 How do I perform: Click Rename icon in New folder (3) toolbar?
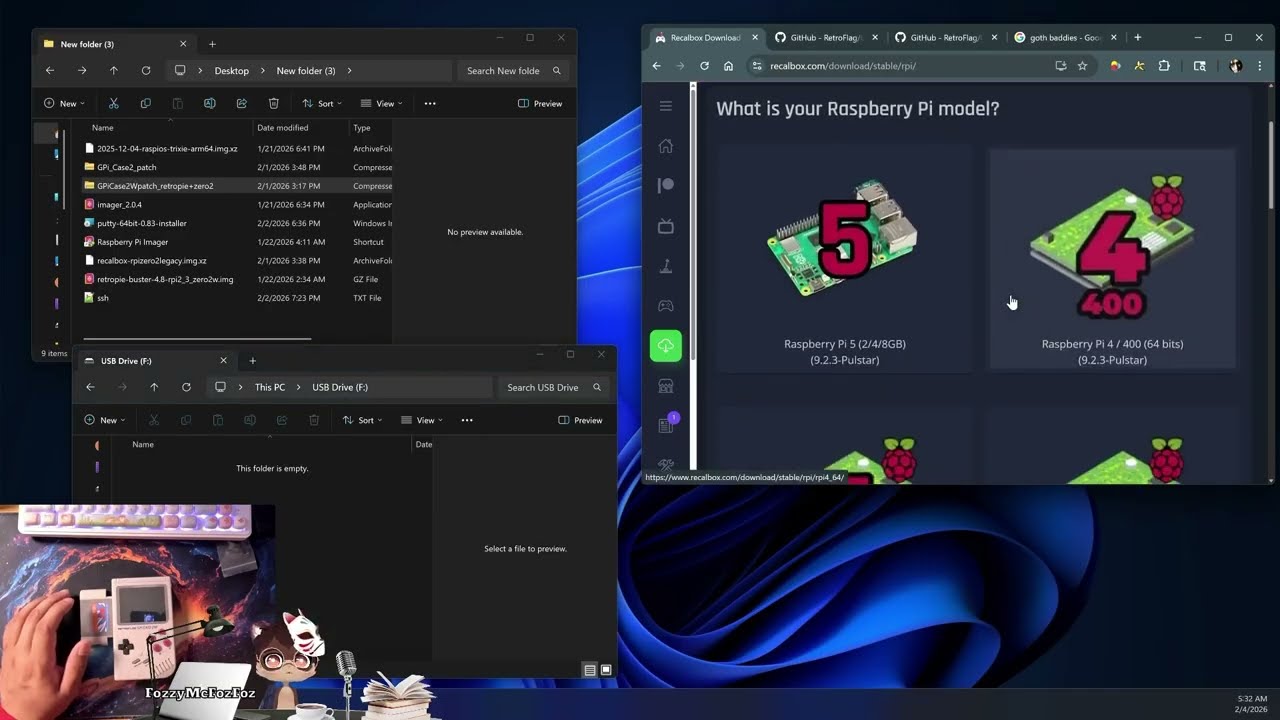pos(210,103)
